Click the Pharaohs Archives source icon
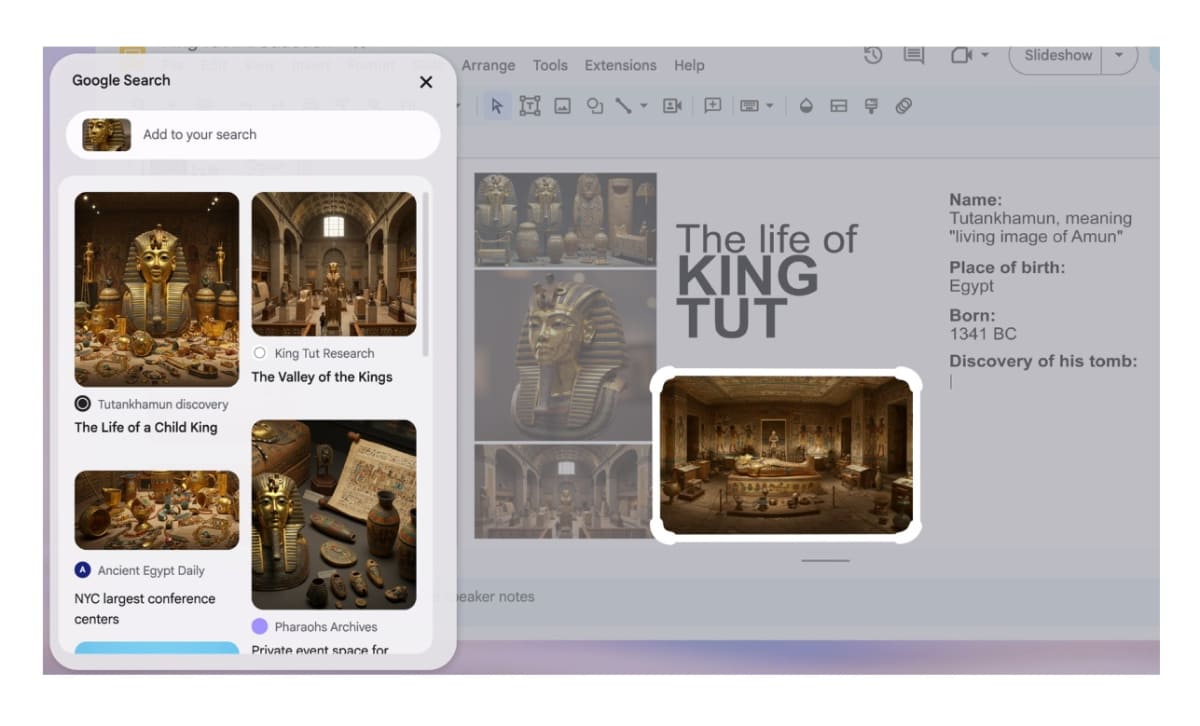This screenshot has height=726, width=1200. (260, 626)
